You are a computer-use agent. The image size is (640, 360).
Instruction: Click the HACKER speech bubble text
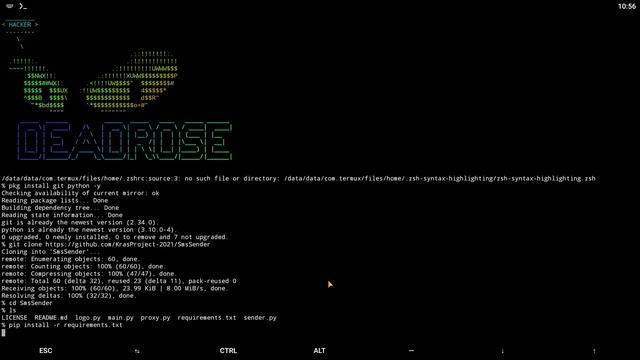20,24
